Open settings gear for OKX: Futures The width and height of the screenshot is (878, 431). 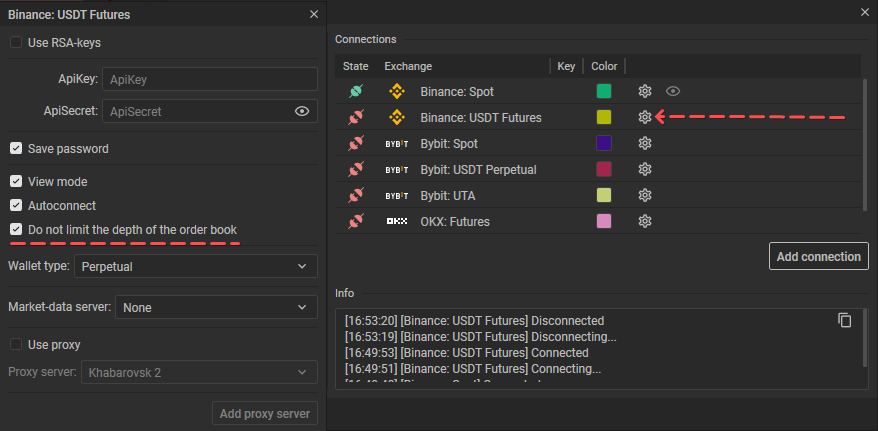click(x=645, y=221)
